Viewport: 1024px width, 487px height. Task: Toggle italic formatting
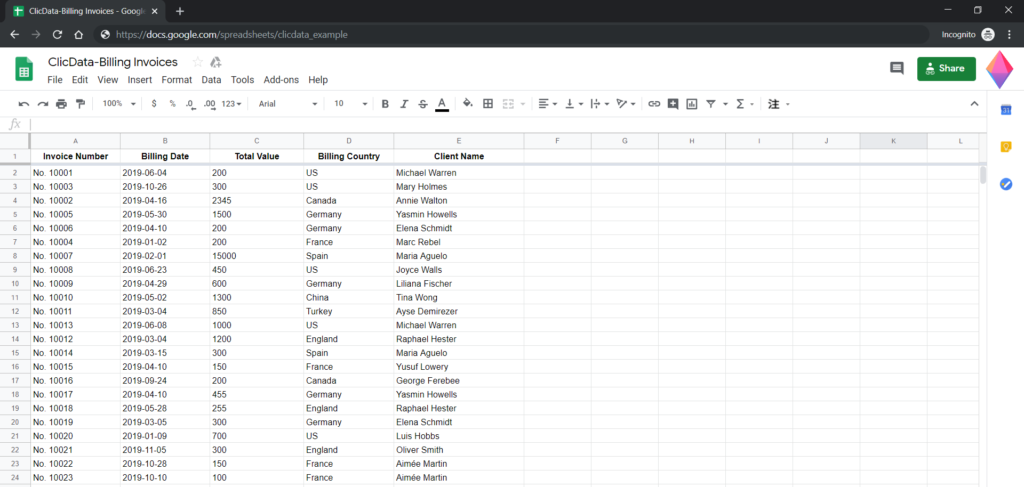(x=404, y=103)
